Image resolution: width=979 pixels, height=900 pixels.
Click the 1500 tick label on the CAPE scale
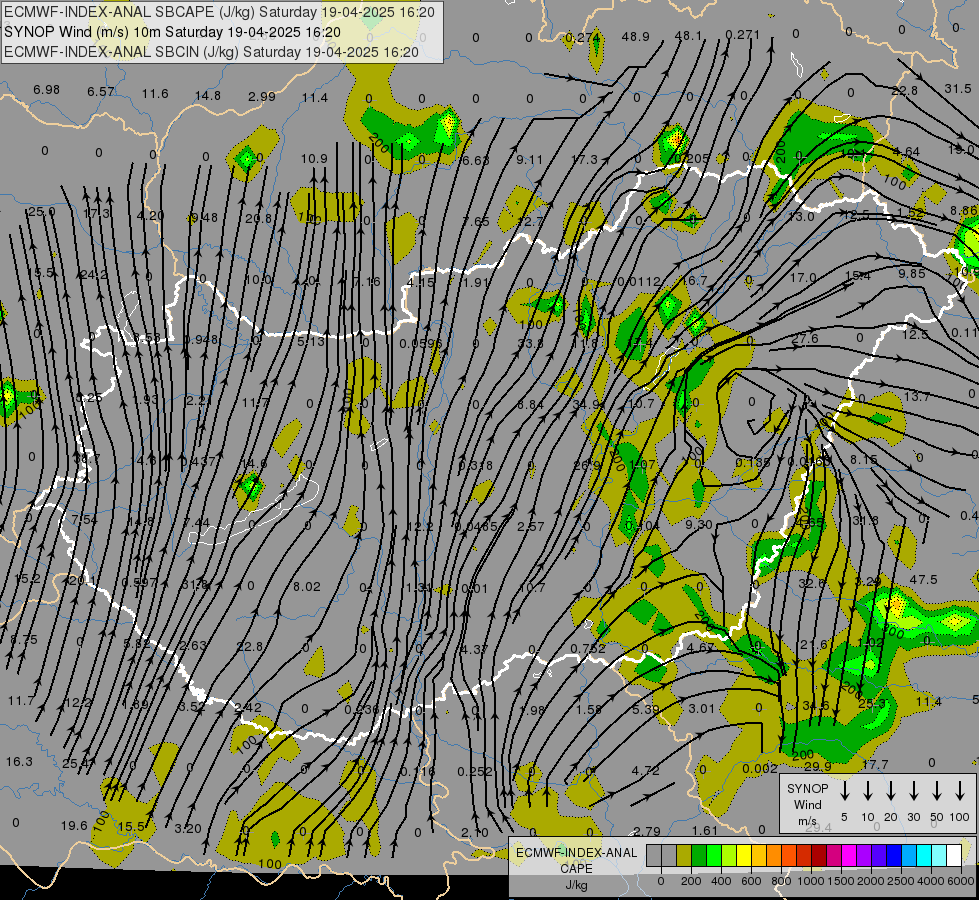pyautogui.click(x=841, y=881)
